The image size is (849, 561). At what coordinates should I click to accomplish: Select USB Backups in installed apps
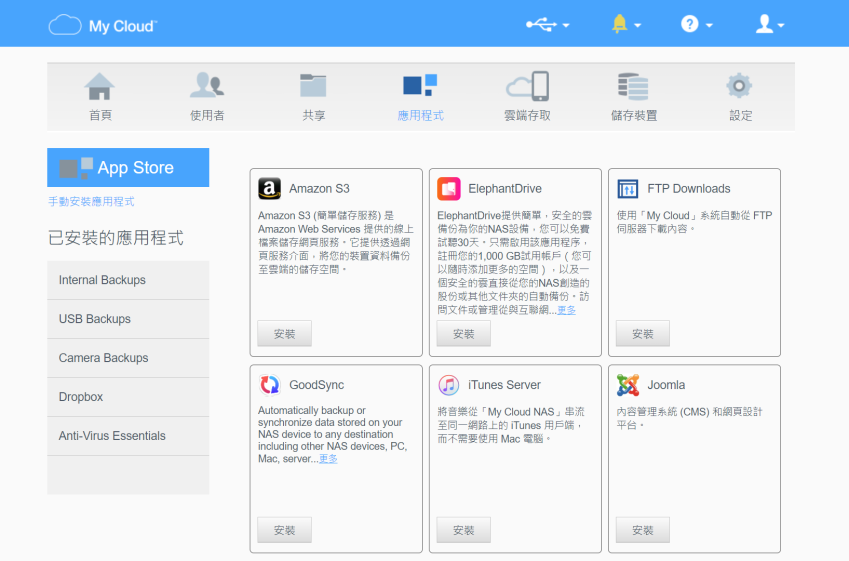coord(128,319)
